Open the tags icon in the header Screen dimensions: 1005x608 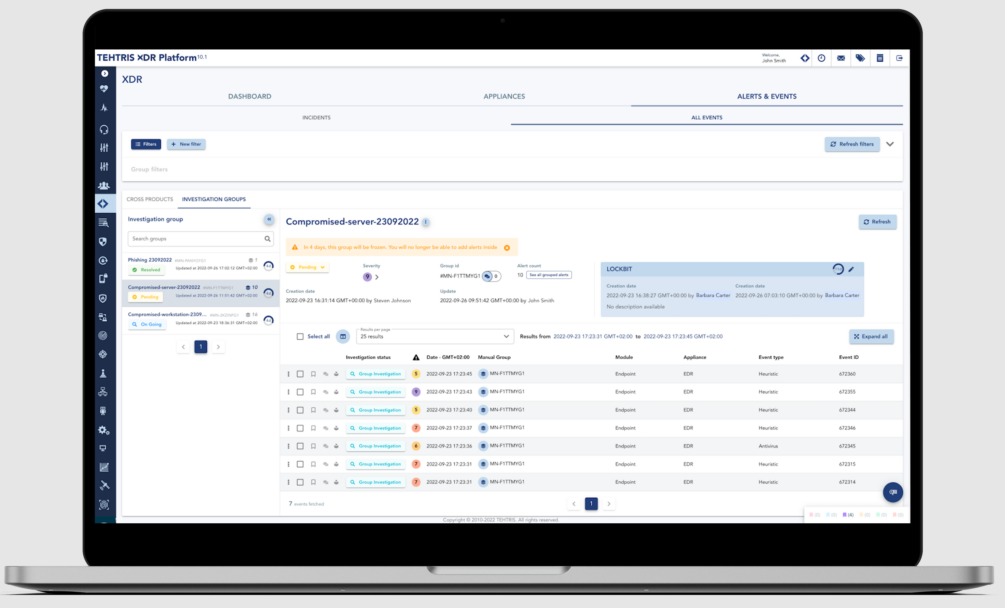click(860, 58)
